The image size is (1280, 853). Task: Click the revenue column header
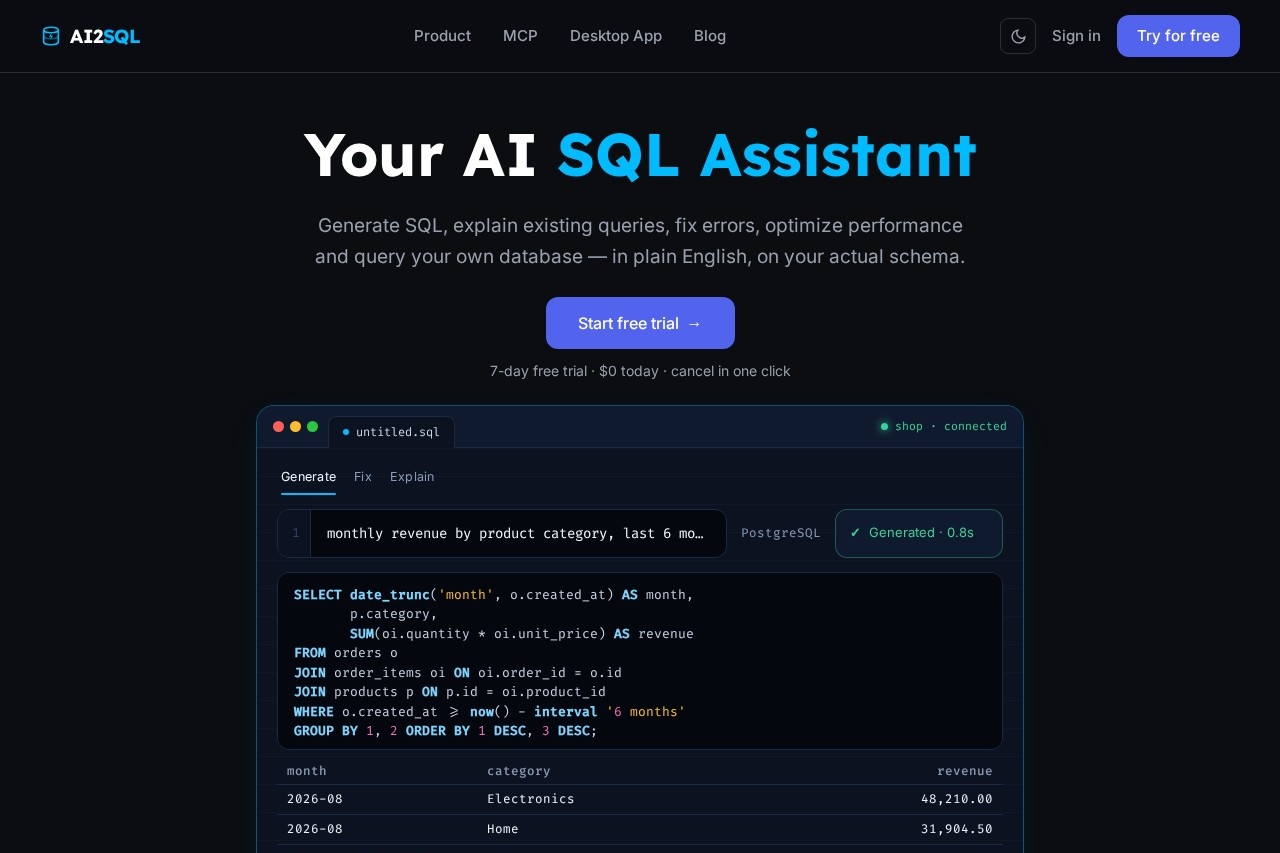[x=965, y=771]
